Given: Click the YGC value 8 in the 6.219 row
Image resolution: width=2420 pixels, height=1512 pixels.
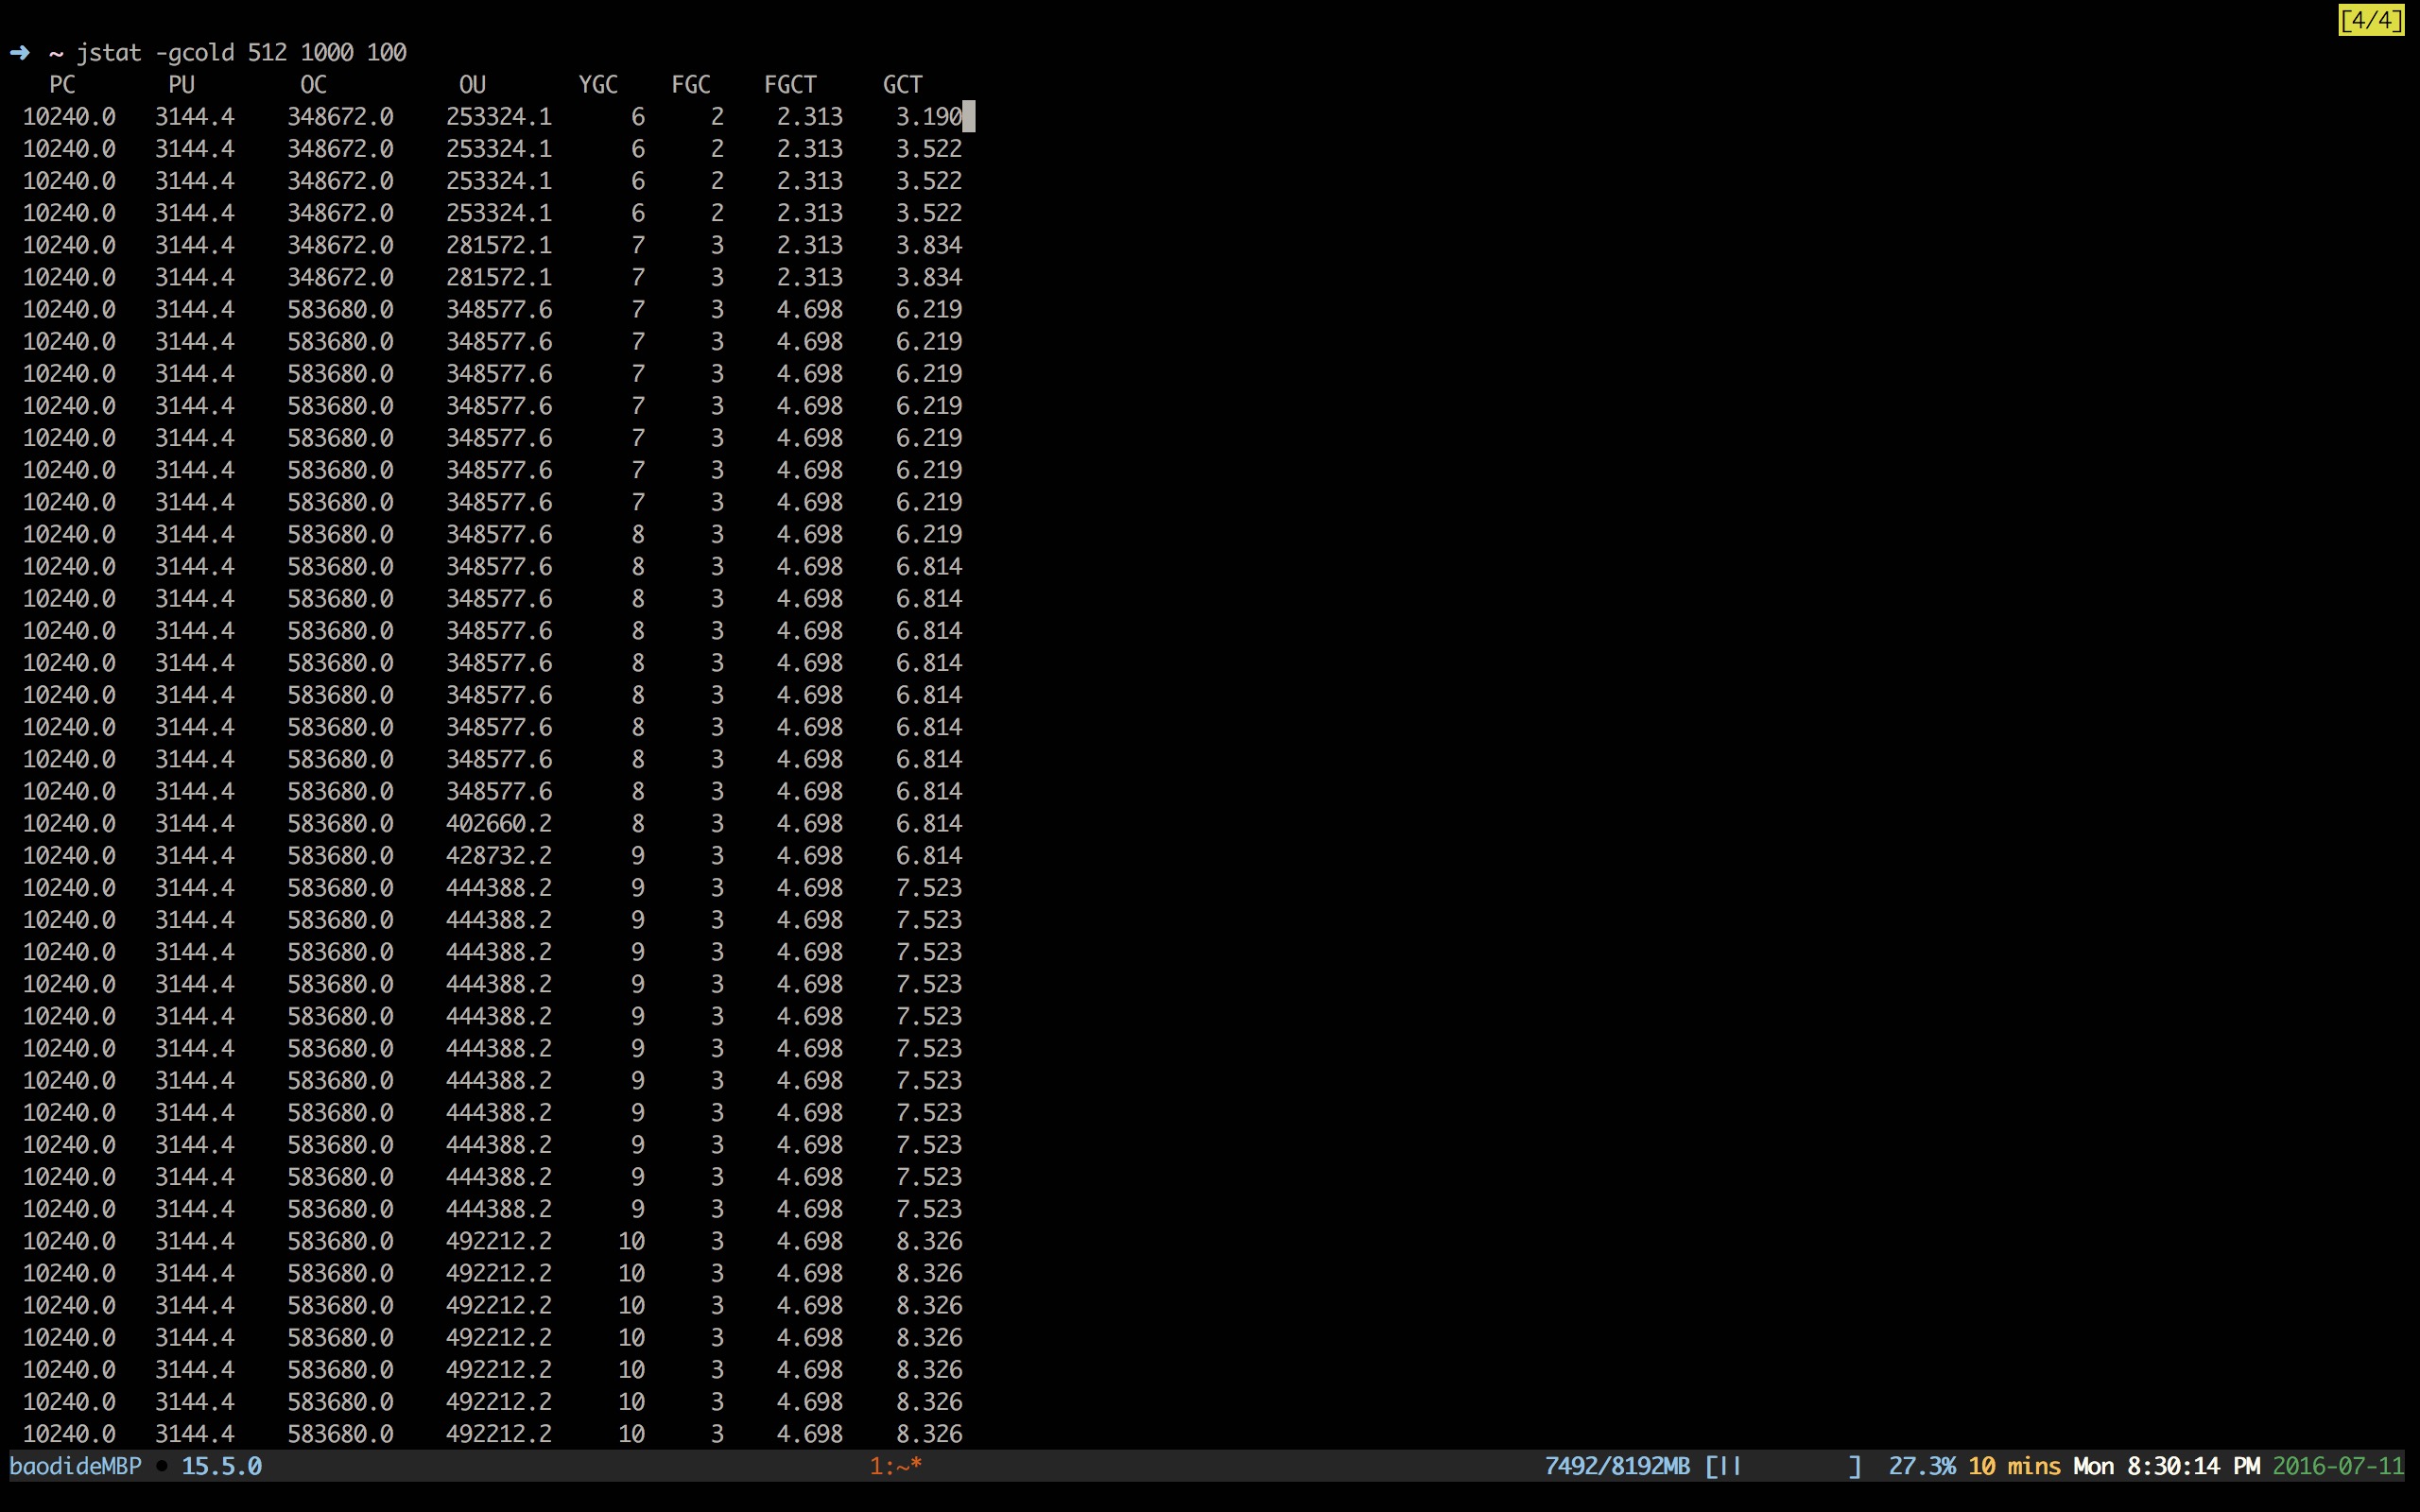Looking at the screenshot, I should (638, 534).
